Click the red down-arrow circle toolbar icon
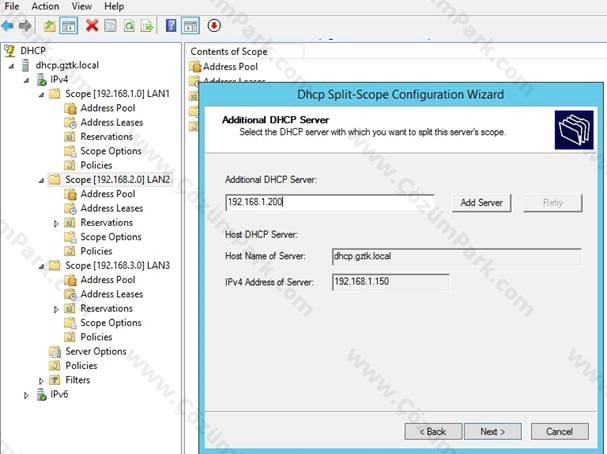Image resolution: width=607 pixels, height=454 pixels. click(x=214, y=25)
